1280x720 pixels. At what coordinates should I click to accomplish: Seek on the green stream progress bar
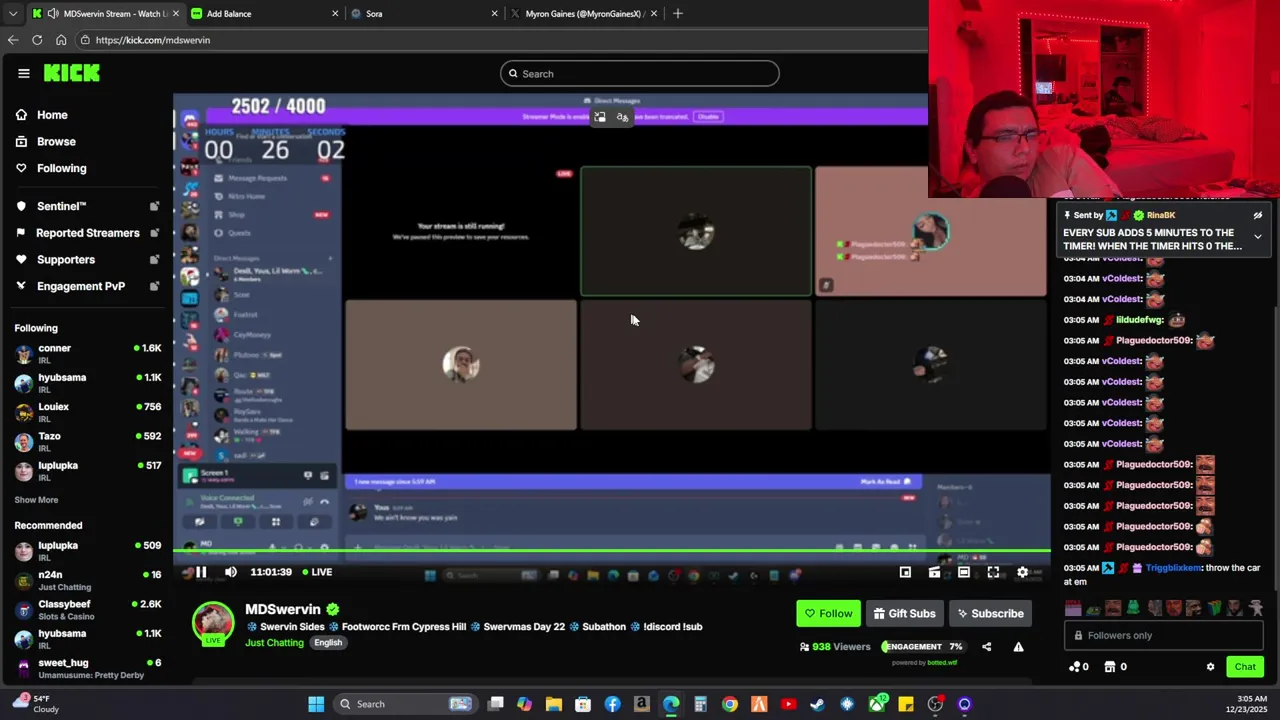612,551
